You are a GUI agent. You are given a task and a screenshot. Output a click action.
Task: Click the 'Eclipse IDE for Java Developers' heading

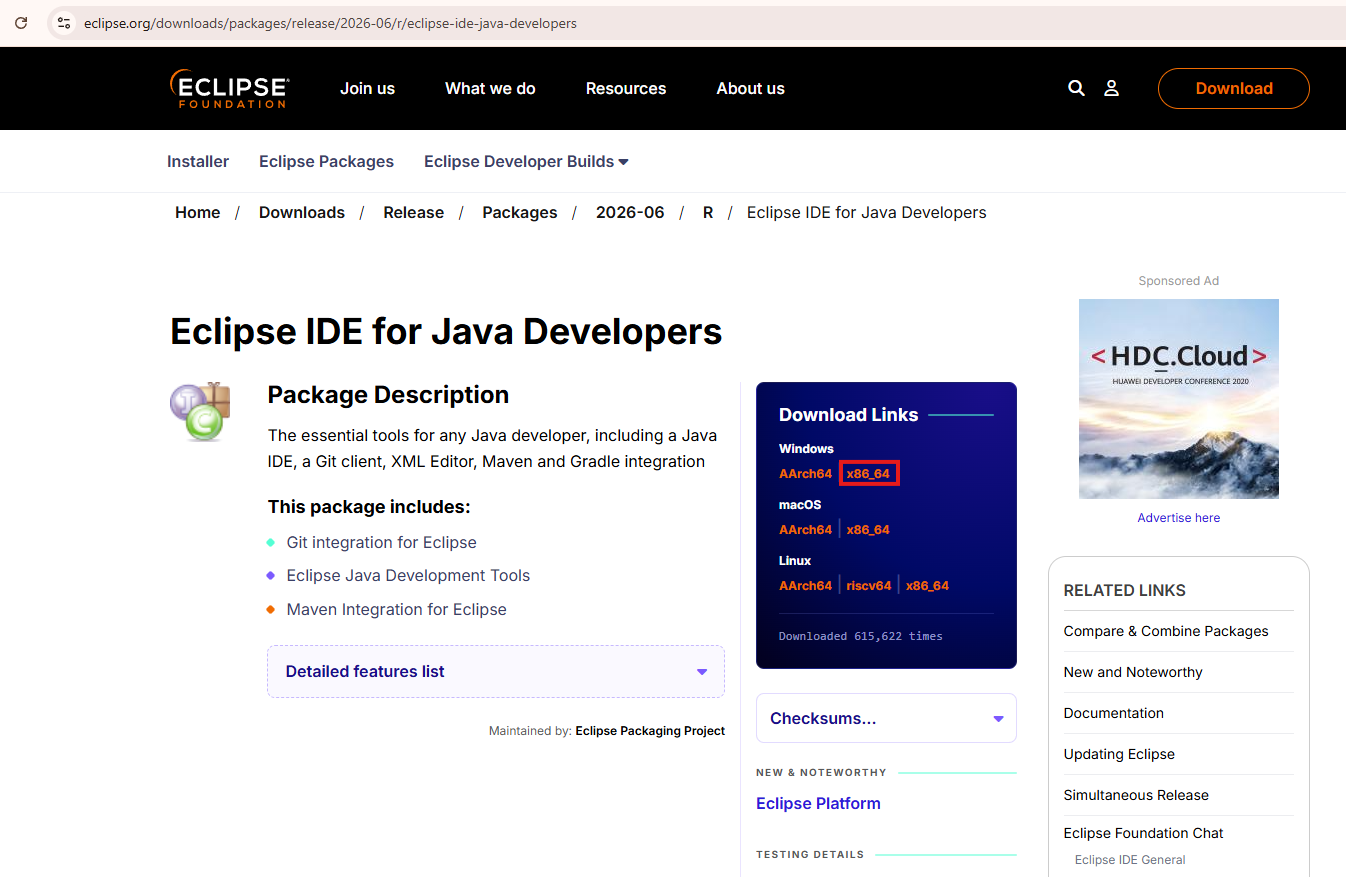446,331
